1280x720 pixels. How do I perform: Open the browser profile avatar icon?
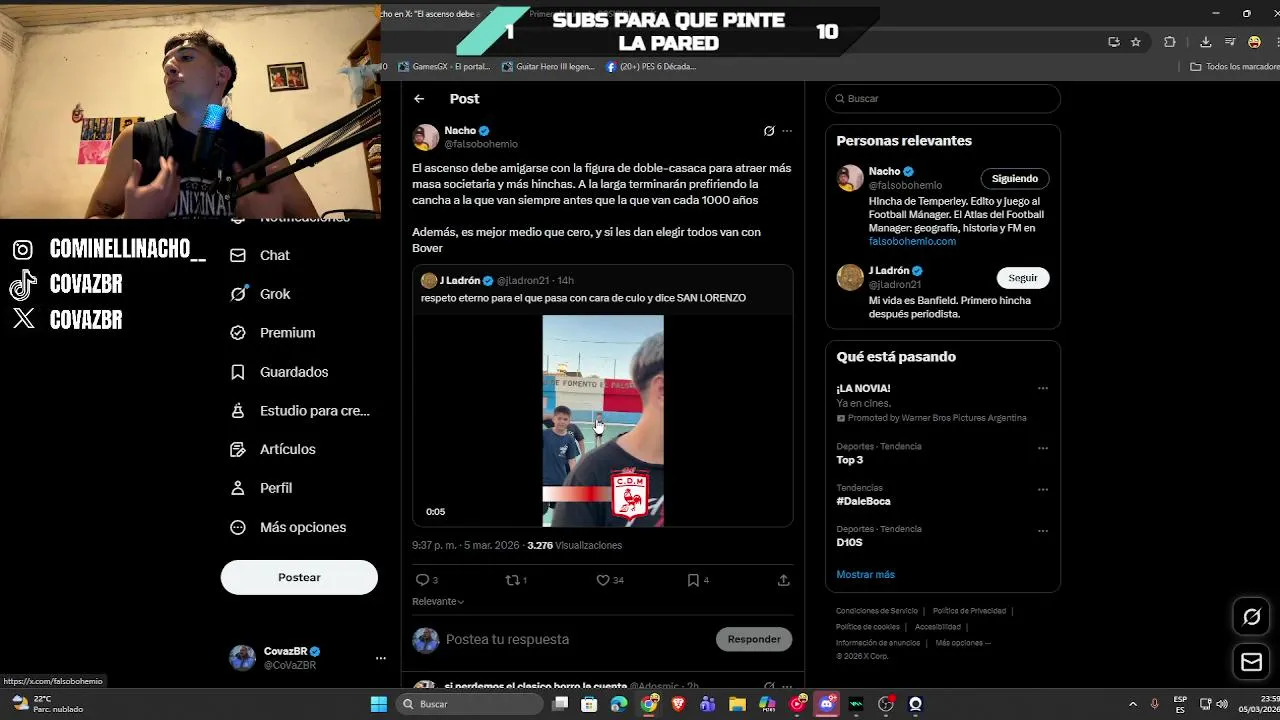pyautogui.click(x=1254, y=42)
